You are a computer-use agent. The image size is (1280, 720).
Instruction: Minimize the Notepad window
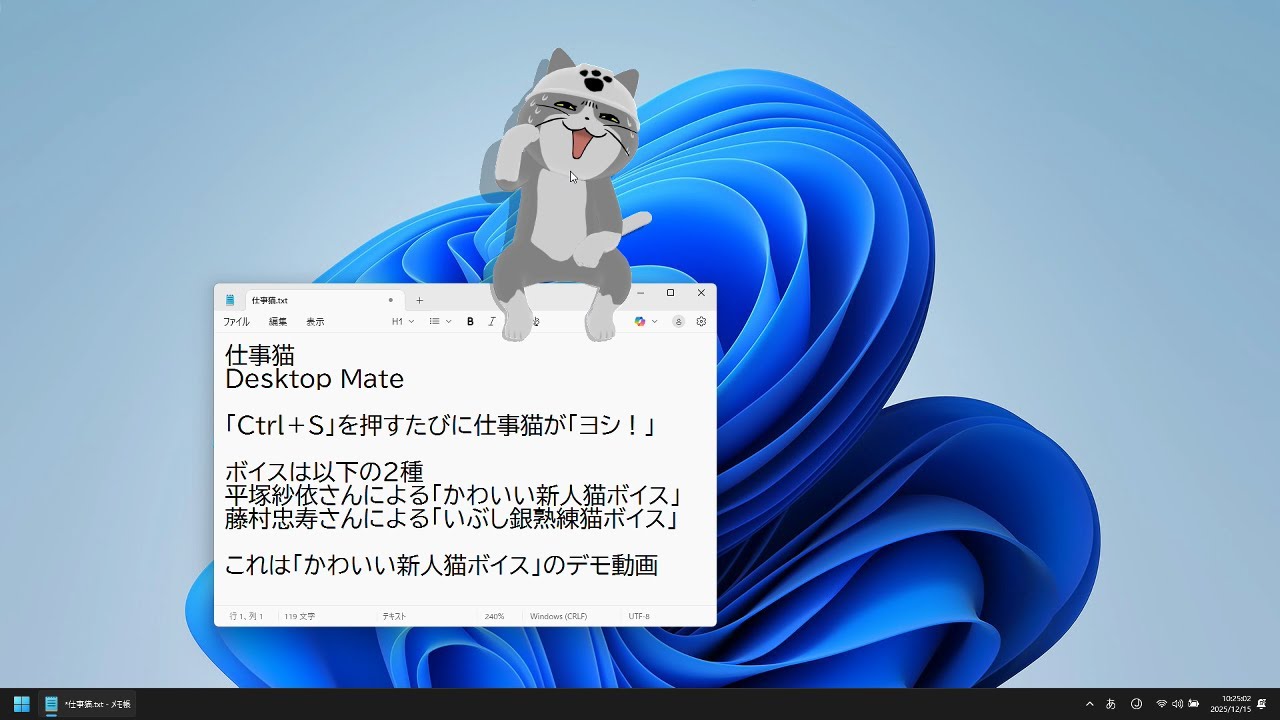(x=641, y=293)
